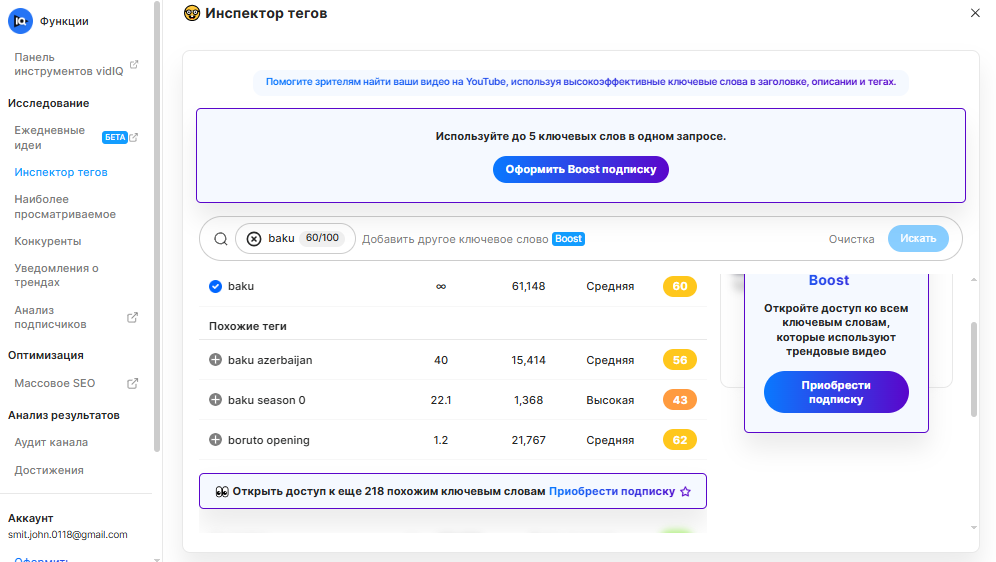Uncheck the selected baku keyword

[215, 286]
